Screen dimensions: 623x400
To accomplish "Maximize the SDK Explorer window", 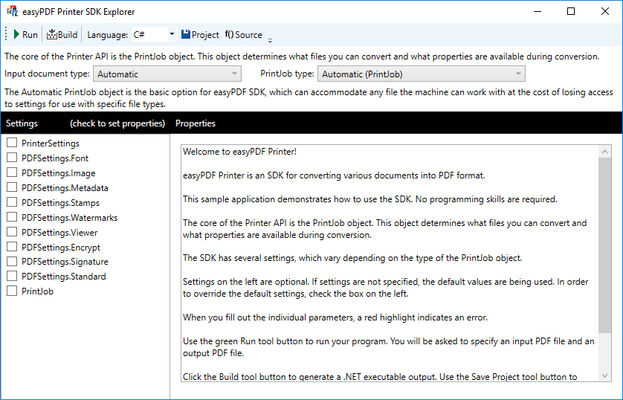I will click(571, 11).
